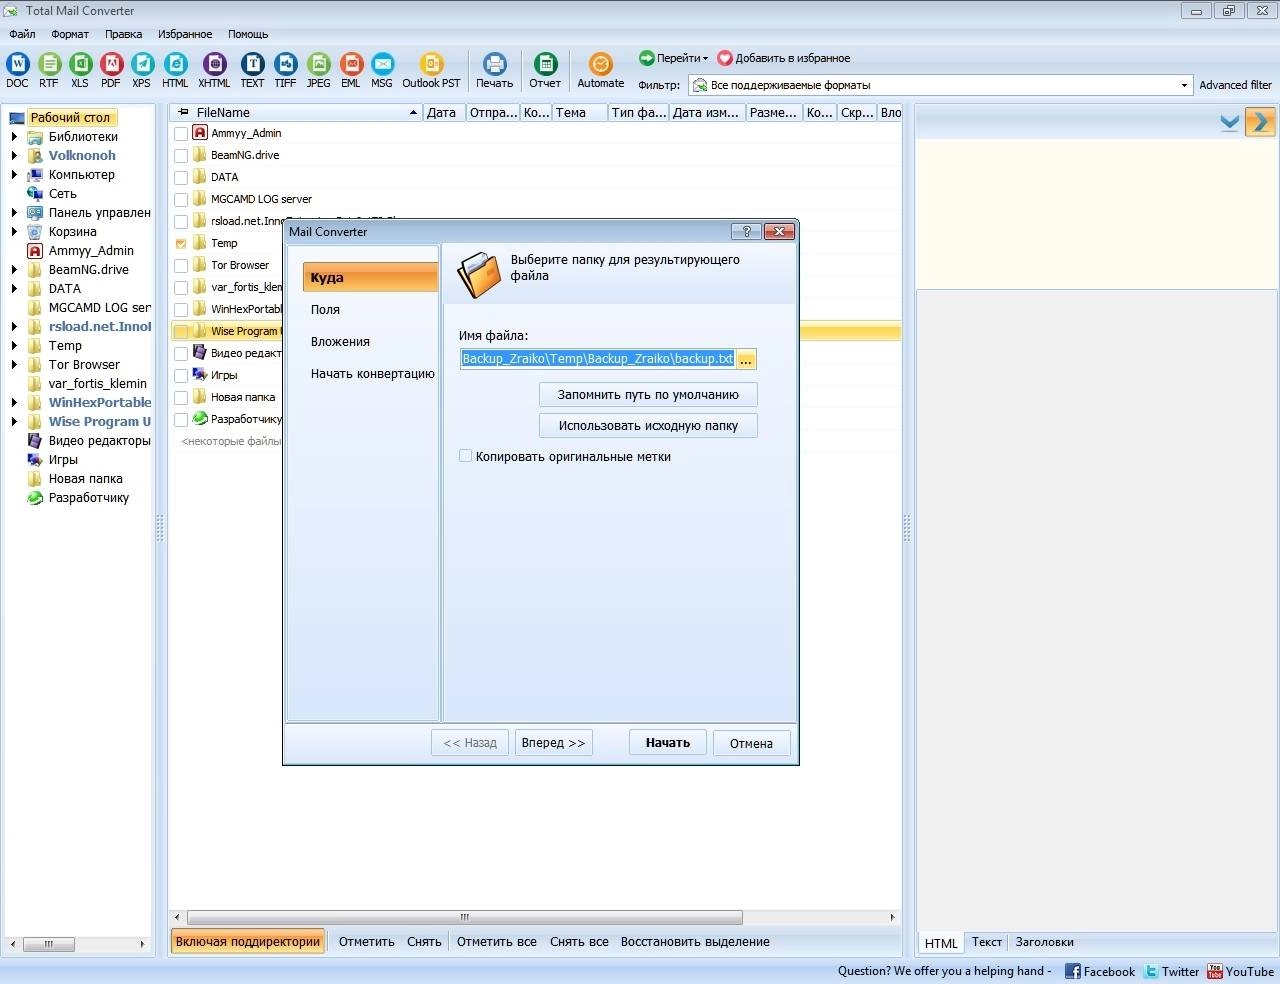Check the DATA folder checkbox
This screenshot has height=984, width=1280.
[x=181, y=178]
